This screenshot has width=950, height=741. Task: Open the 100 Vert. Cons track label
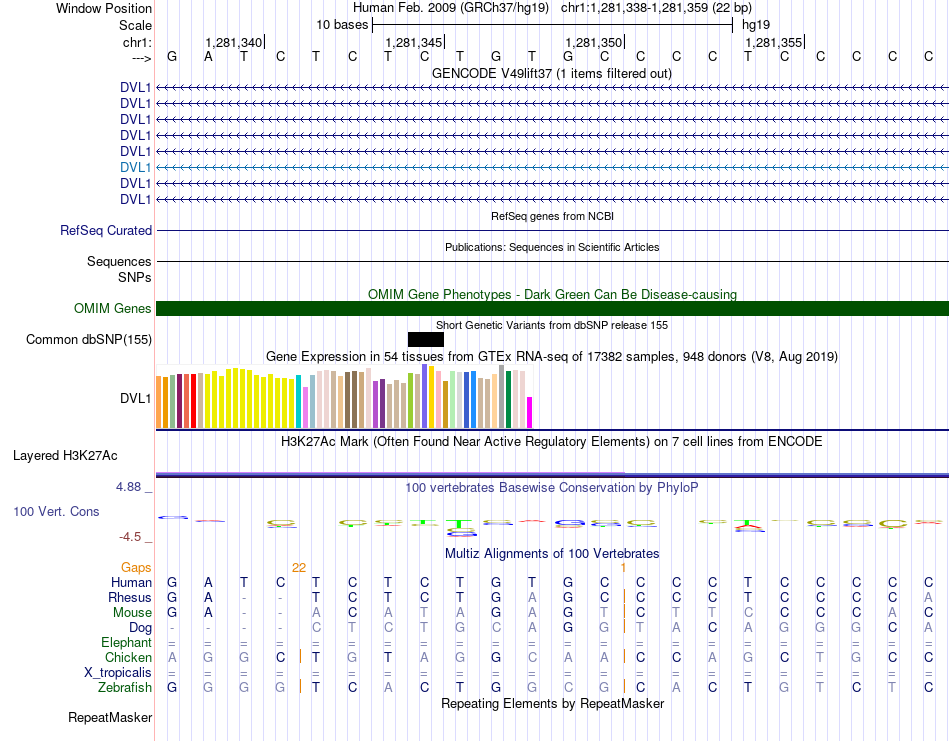56,511
